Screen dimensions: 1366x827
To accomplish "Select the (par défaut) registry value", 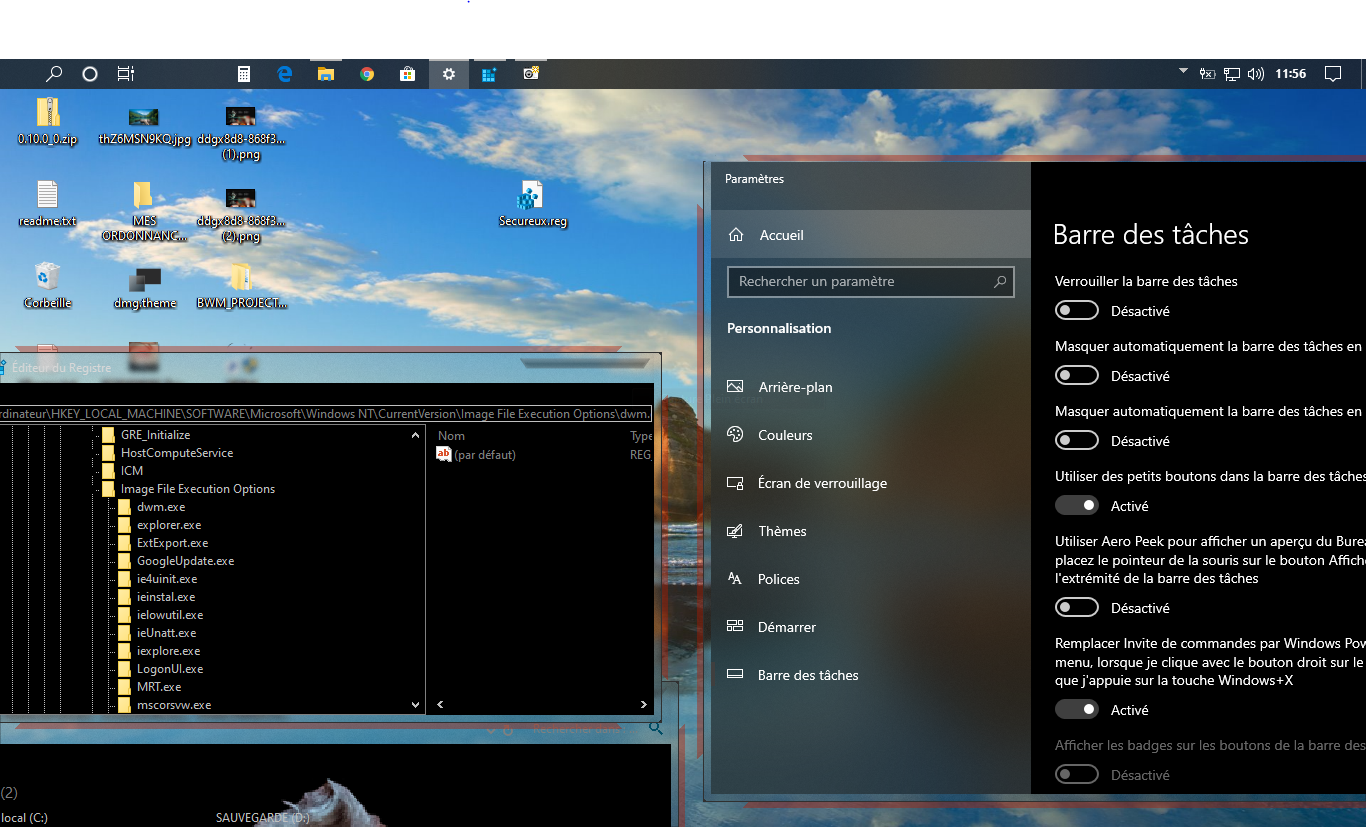I will coord(476,455).
